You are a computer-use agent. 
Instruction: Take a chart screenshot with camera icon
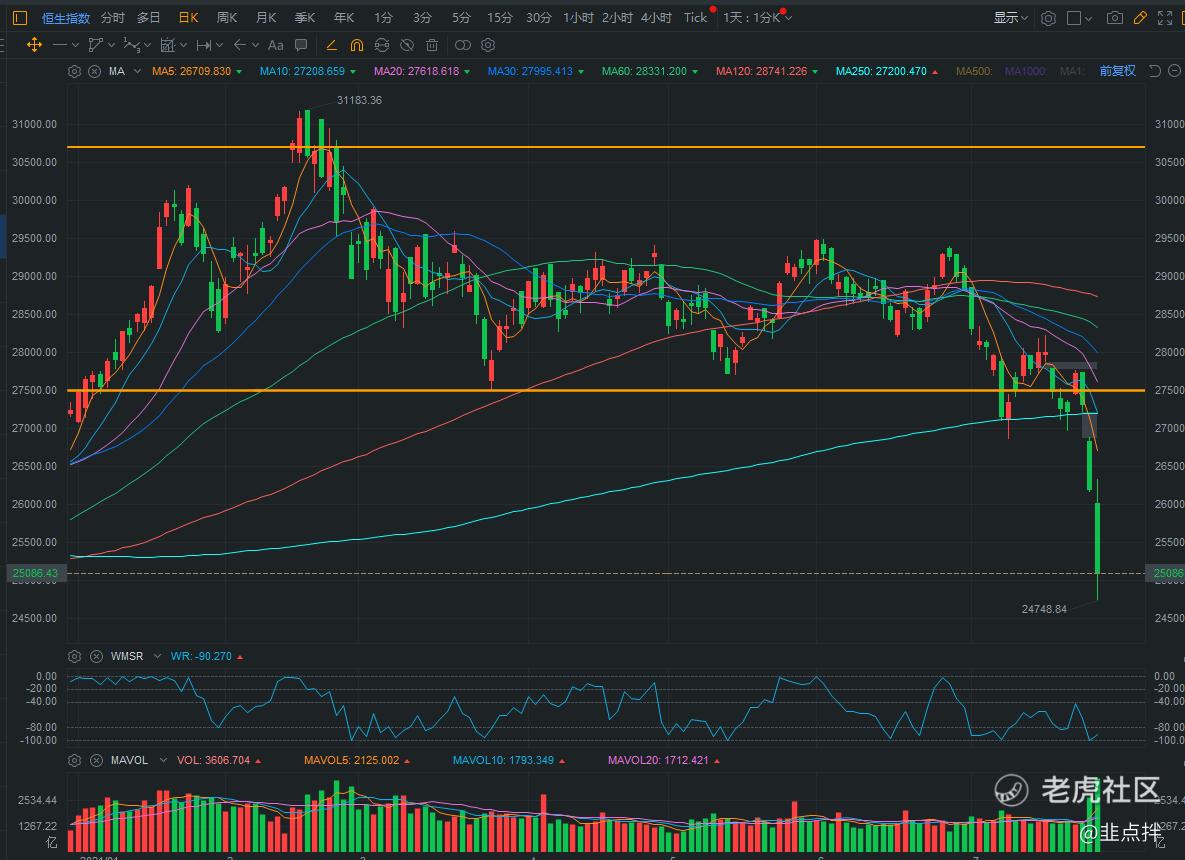(1115, 18)
